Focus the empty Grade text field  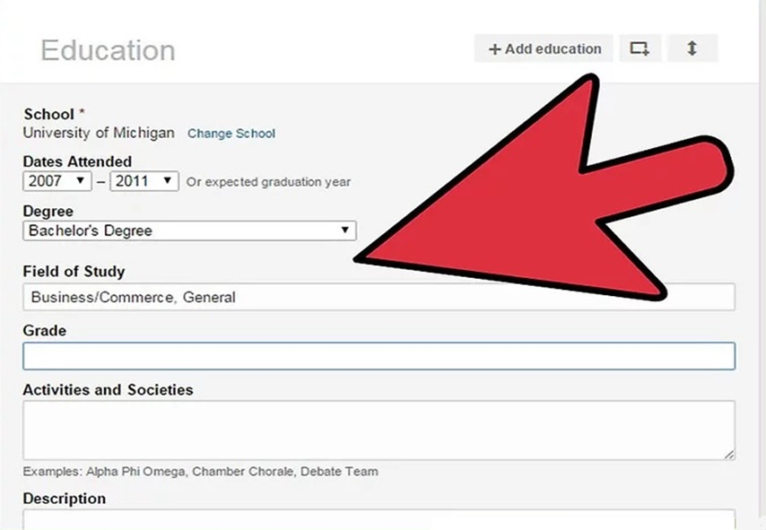click(378, 356)
